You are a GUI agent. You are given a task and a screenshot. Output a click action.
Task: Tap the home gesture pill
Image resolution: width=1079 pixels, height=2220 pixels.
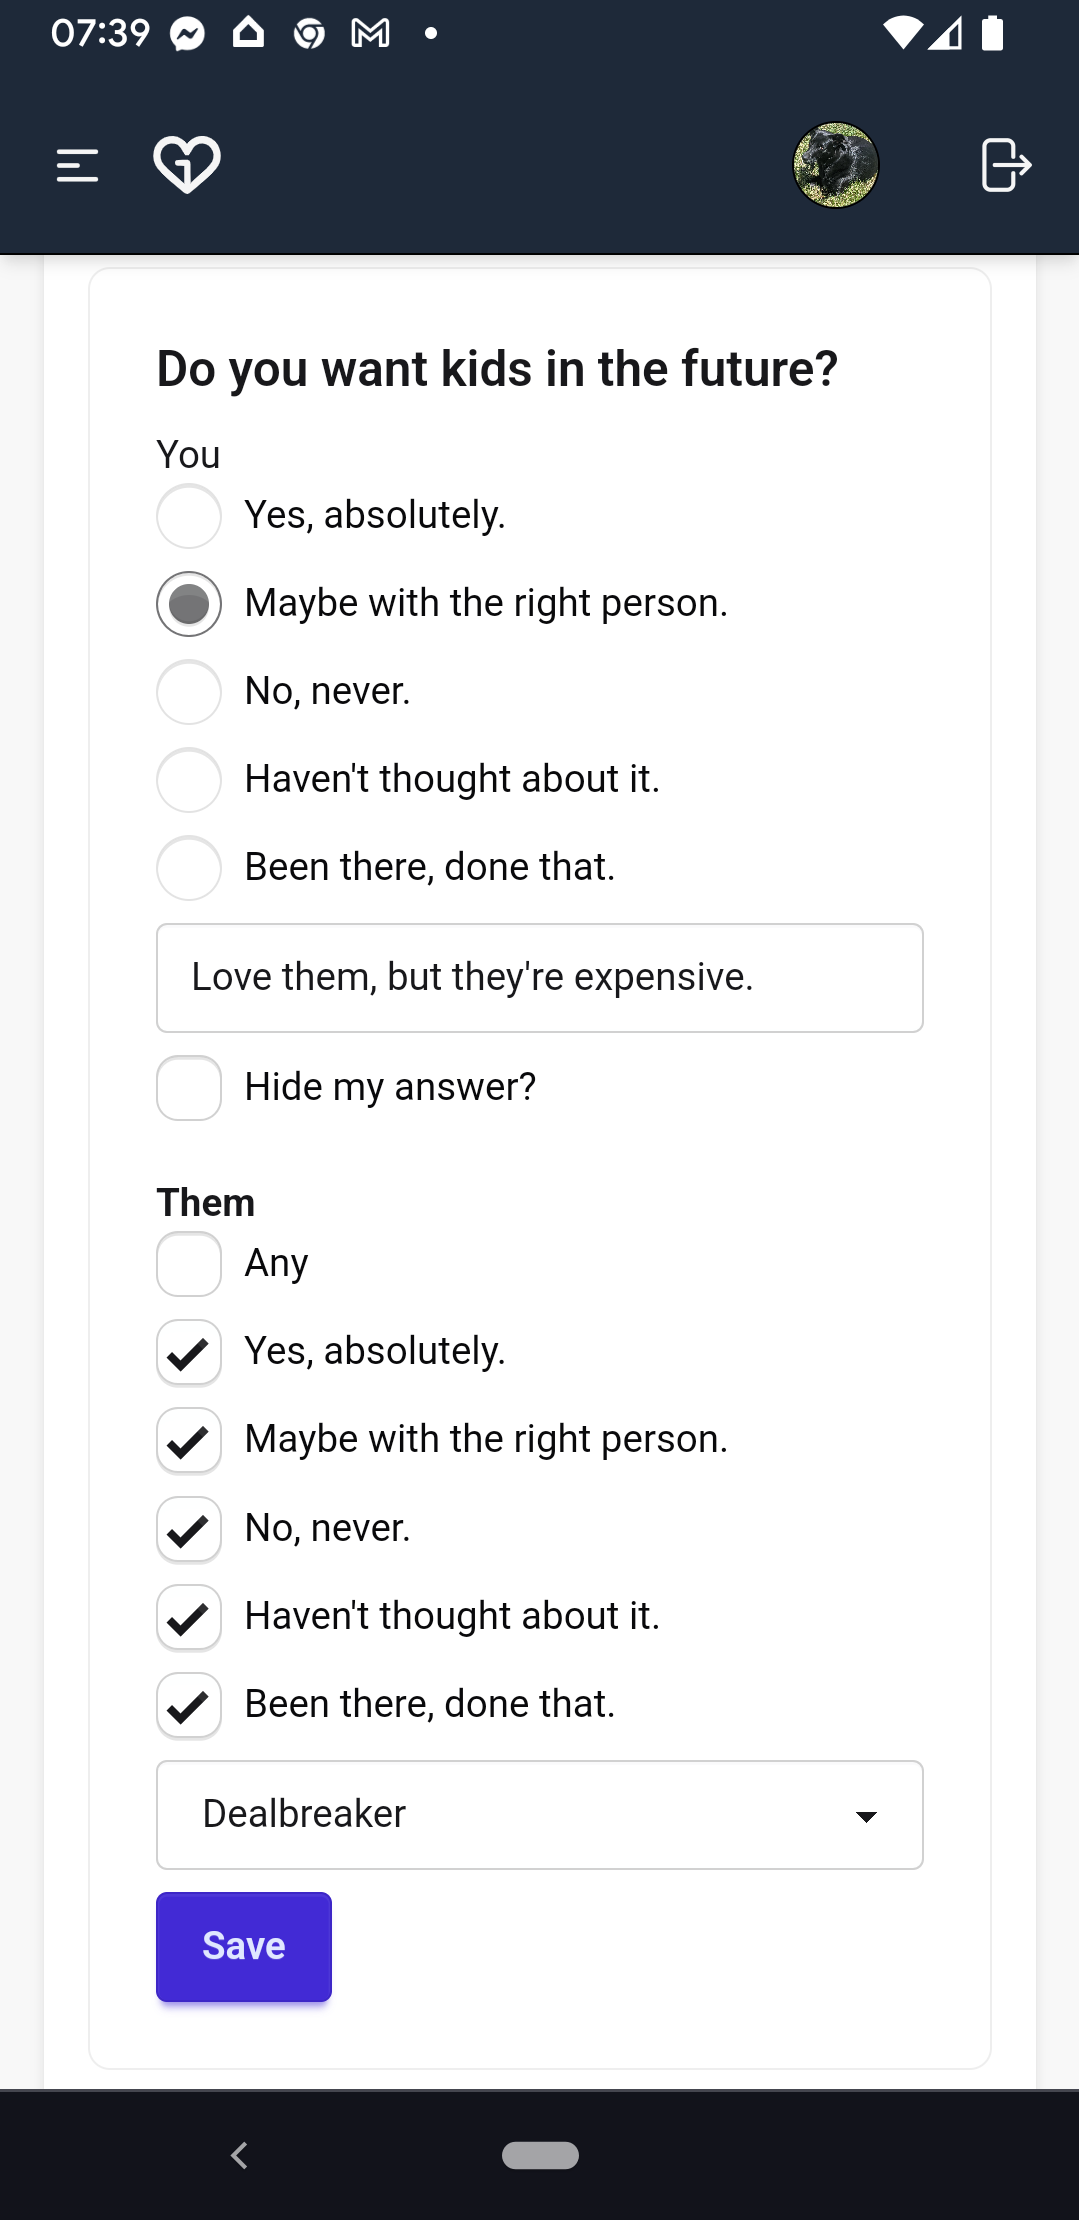coord(540,2155)
